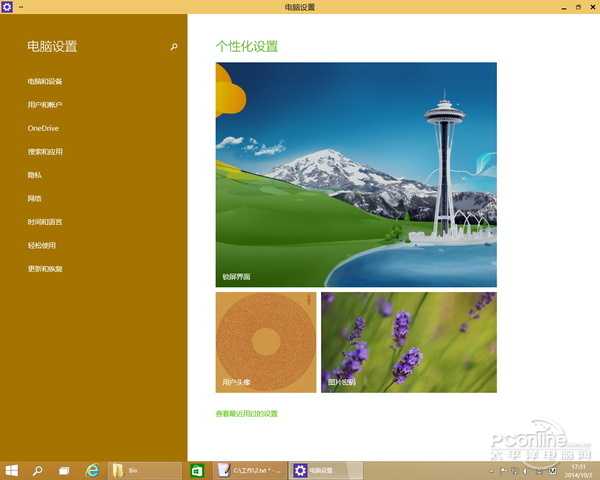The width and height of the screenshot is (600, 480).
Task: Click the taskbar Search magnifier icon
Action: click(x=37, y=470)
